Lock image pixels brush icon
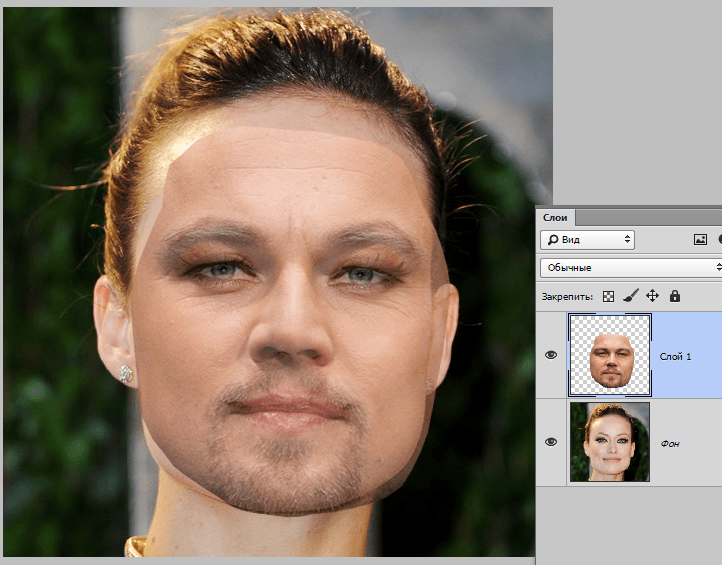The height and width of the screenshot is (565, 722). [630, 296]
